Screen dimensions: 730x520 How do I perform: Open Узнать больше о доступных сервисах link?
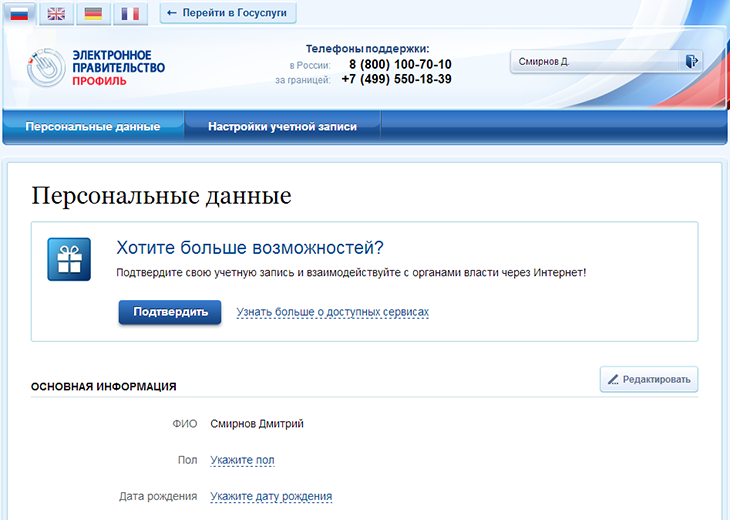click(332, 312)
